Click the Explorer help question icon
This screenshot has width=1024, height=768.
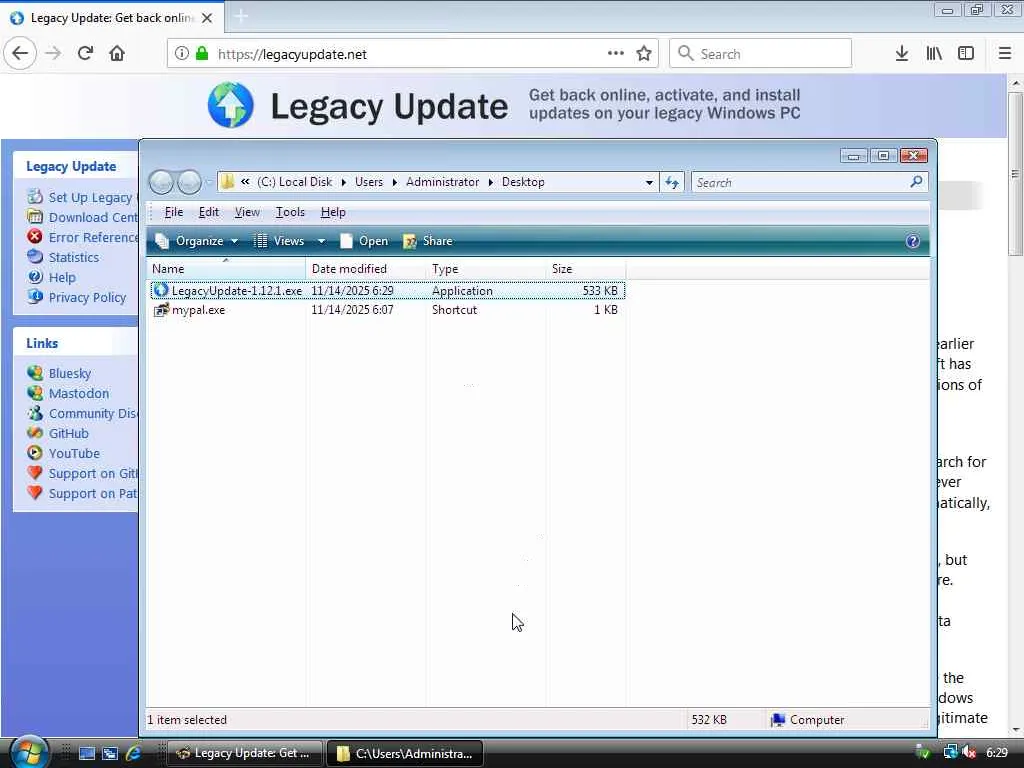pyautogui.click(x=912, y=242)
